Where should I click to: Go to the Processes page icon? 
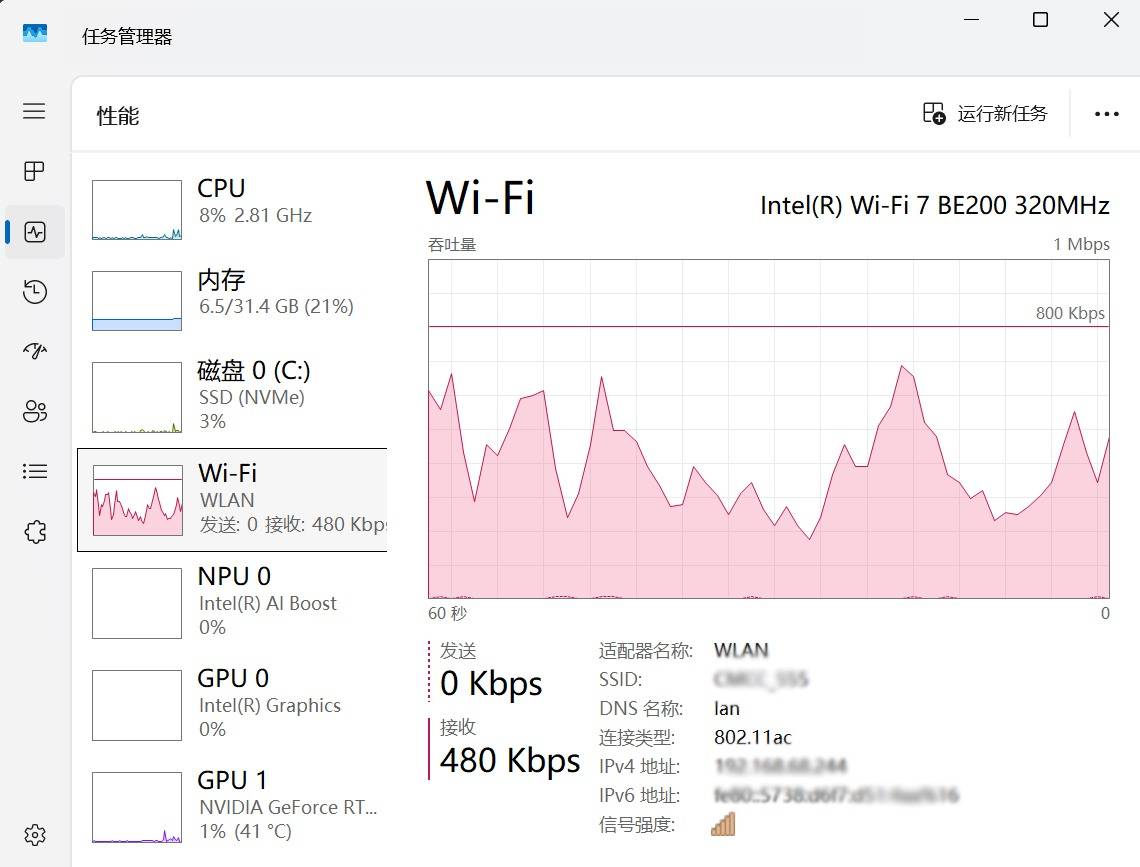pos(34,171)
